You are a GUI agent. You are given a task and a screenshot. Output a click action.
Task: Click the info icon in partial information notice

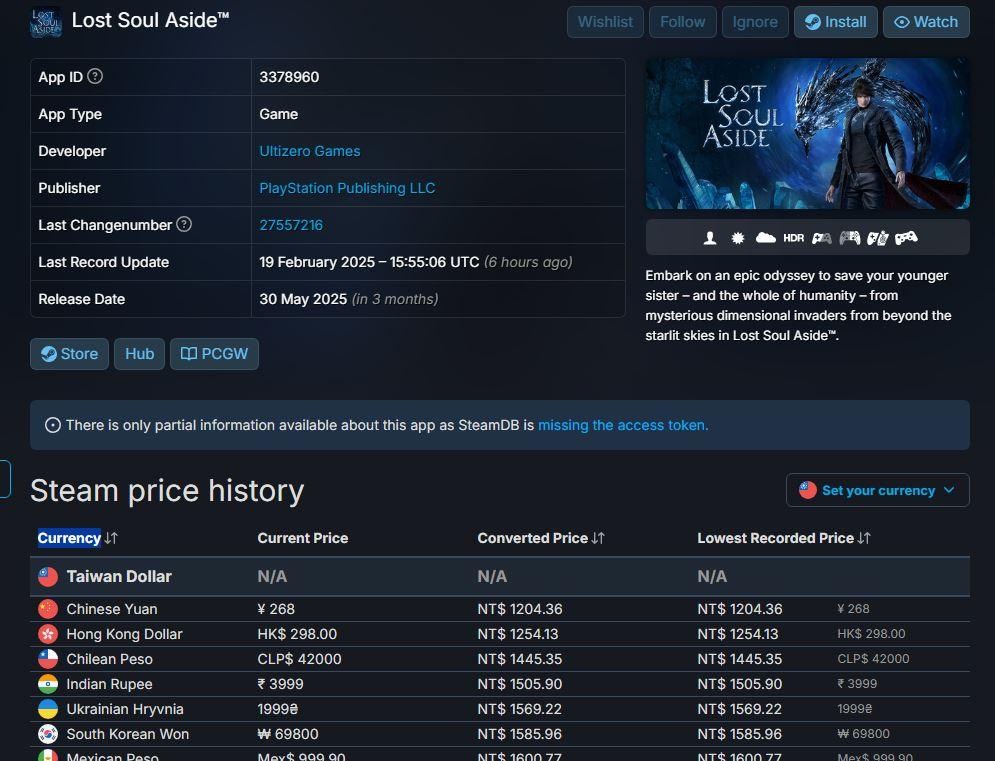click(53, 425)
